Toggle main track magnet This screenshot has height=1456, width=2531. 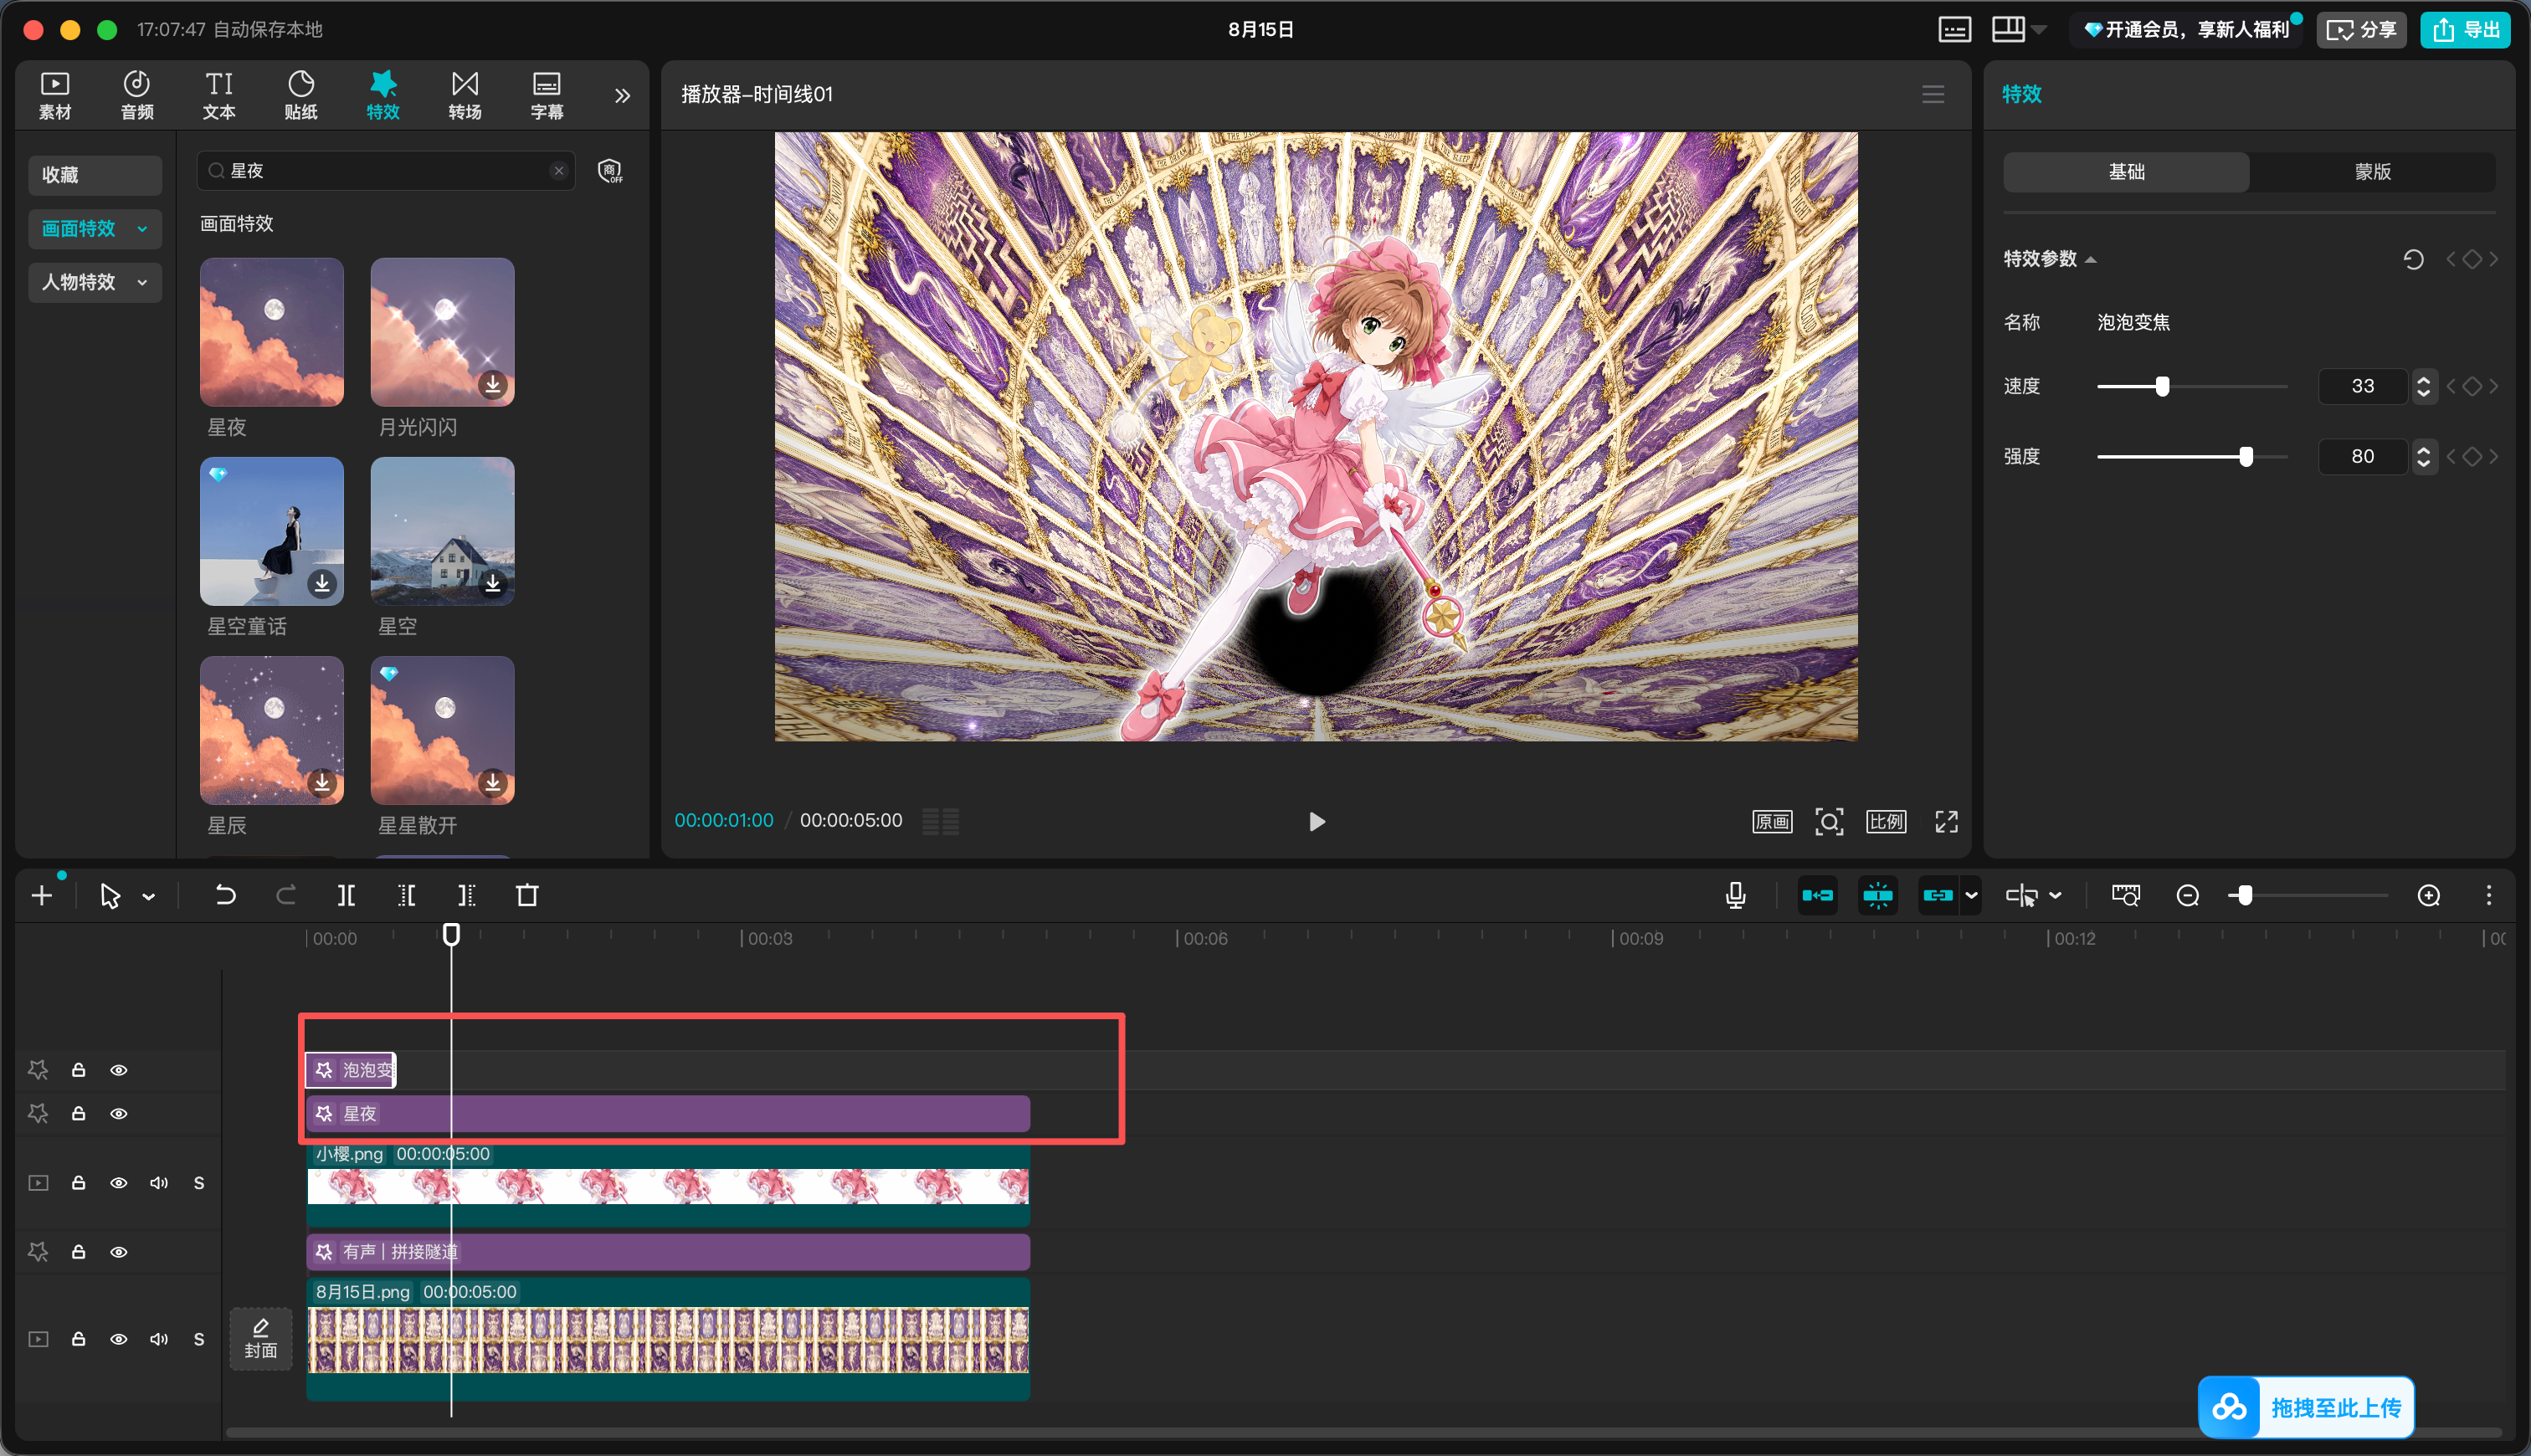click(1817, 896)
